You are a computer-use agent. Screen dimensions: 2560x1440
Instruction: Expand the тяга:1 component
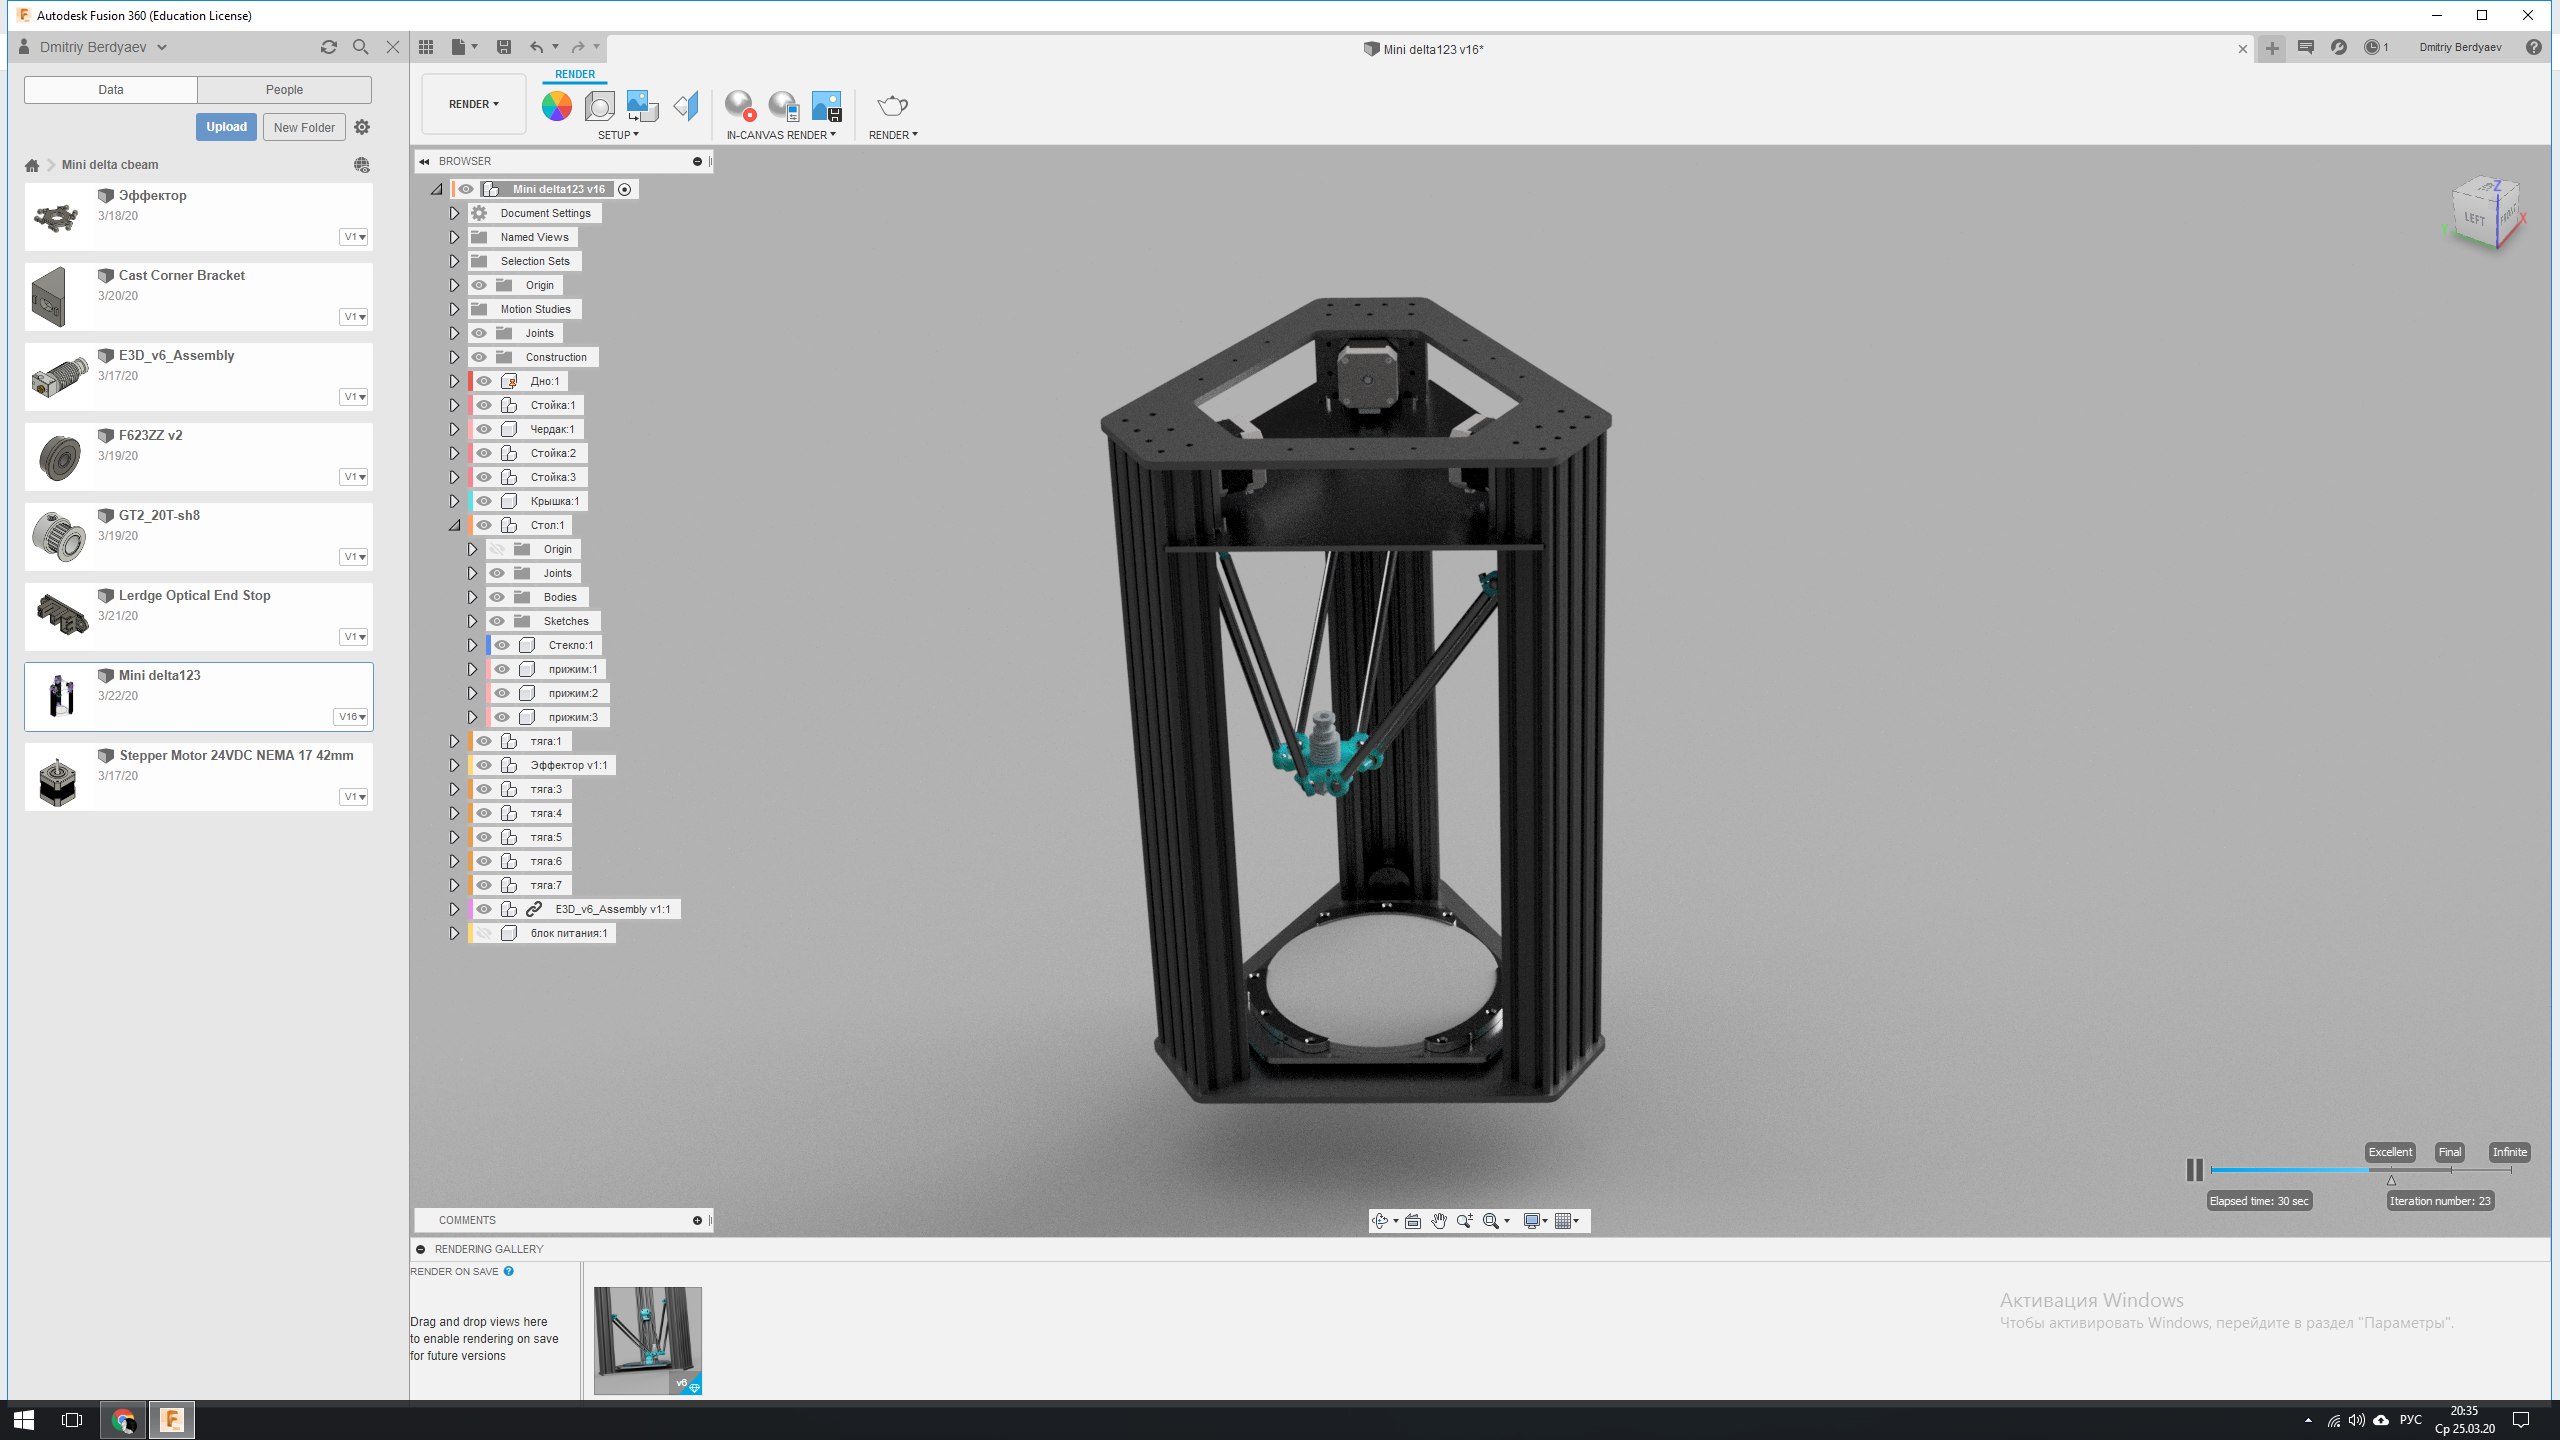pos(454,741)
